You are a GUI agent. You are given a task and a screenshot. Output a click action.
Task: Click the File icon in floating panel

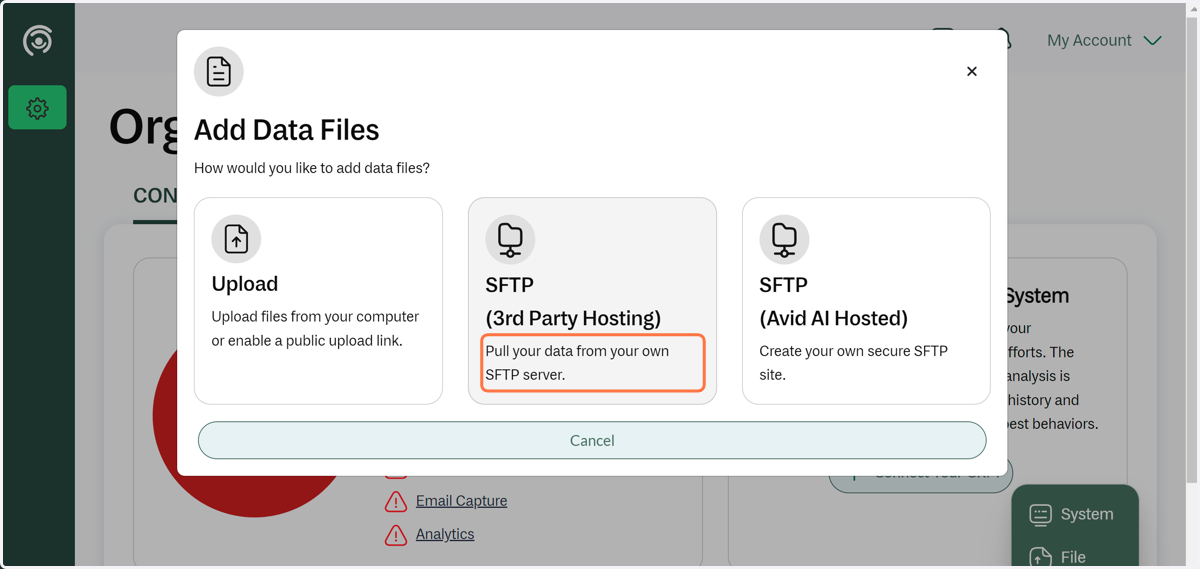click(x=1040, y=557)
